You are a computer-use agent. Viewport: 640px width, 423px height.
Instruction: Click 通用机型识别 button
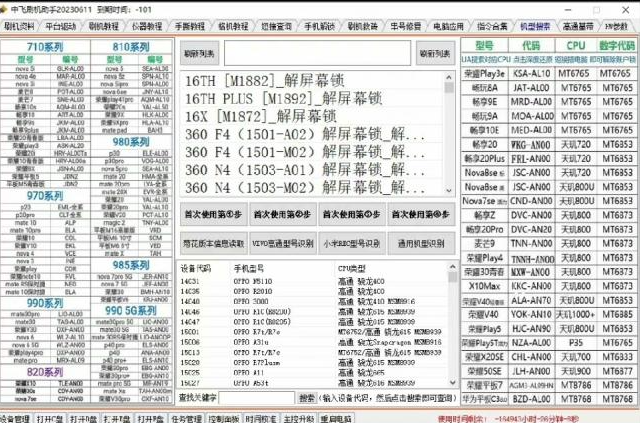[421, 244]
